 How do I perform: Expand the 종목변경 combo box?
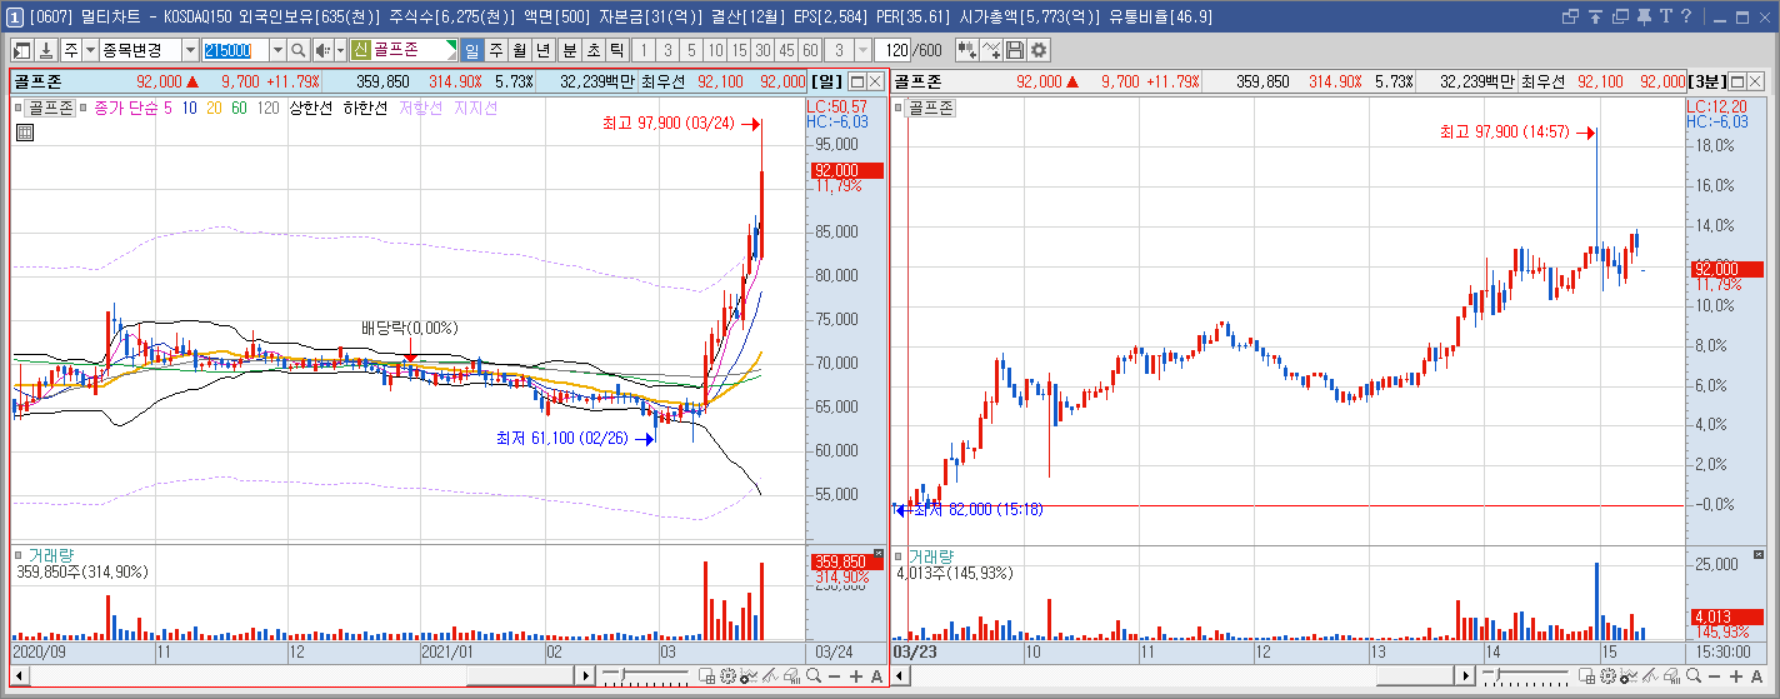click(190, 50)
